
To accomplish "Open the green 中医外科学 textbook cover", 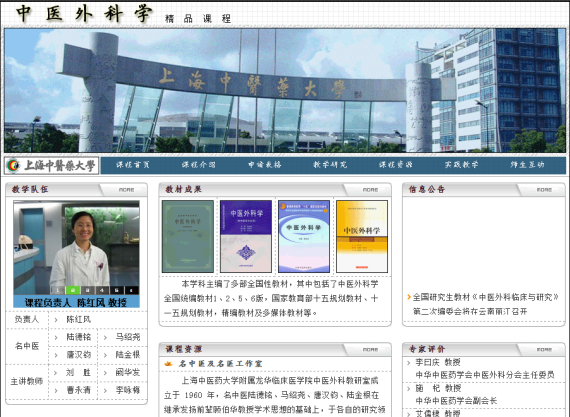I will click(188, 236).
